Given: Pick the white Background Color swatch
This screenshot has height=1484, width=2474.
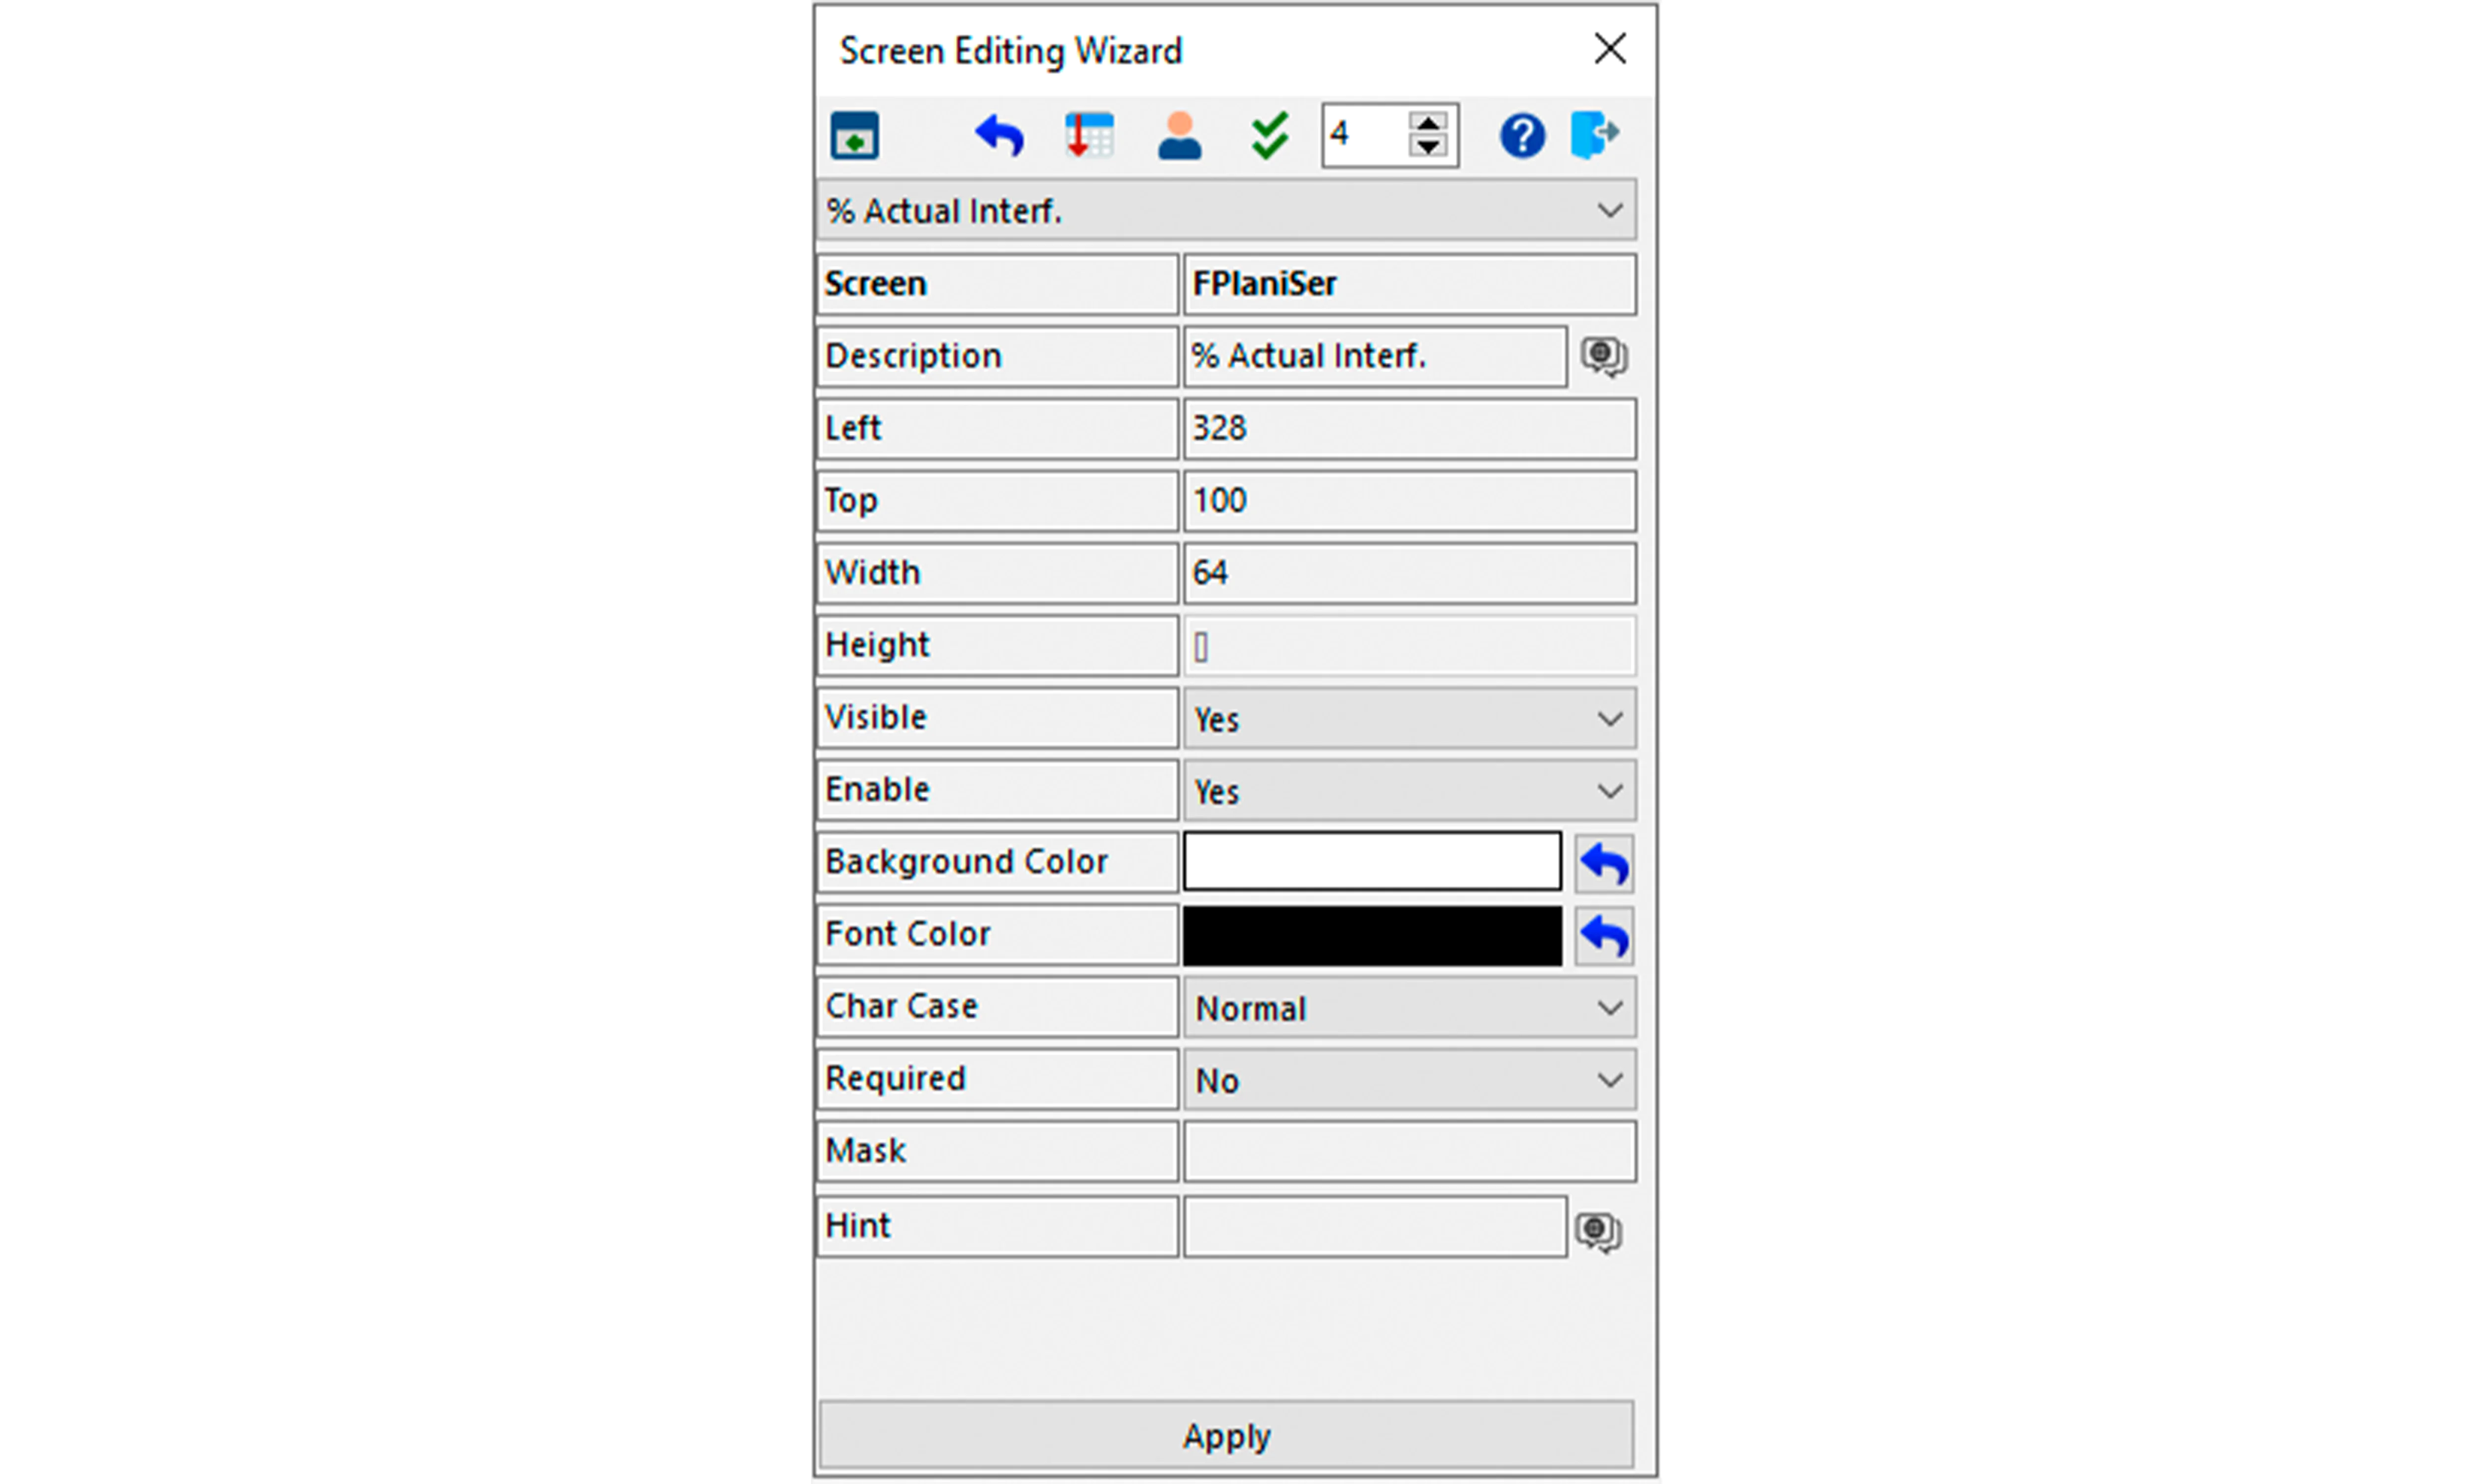Looking at the screenshot, I should [1371, 861].
